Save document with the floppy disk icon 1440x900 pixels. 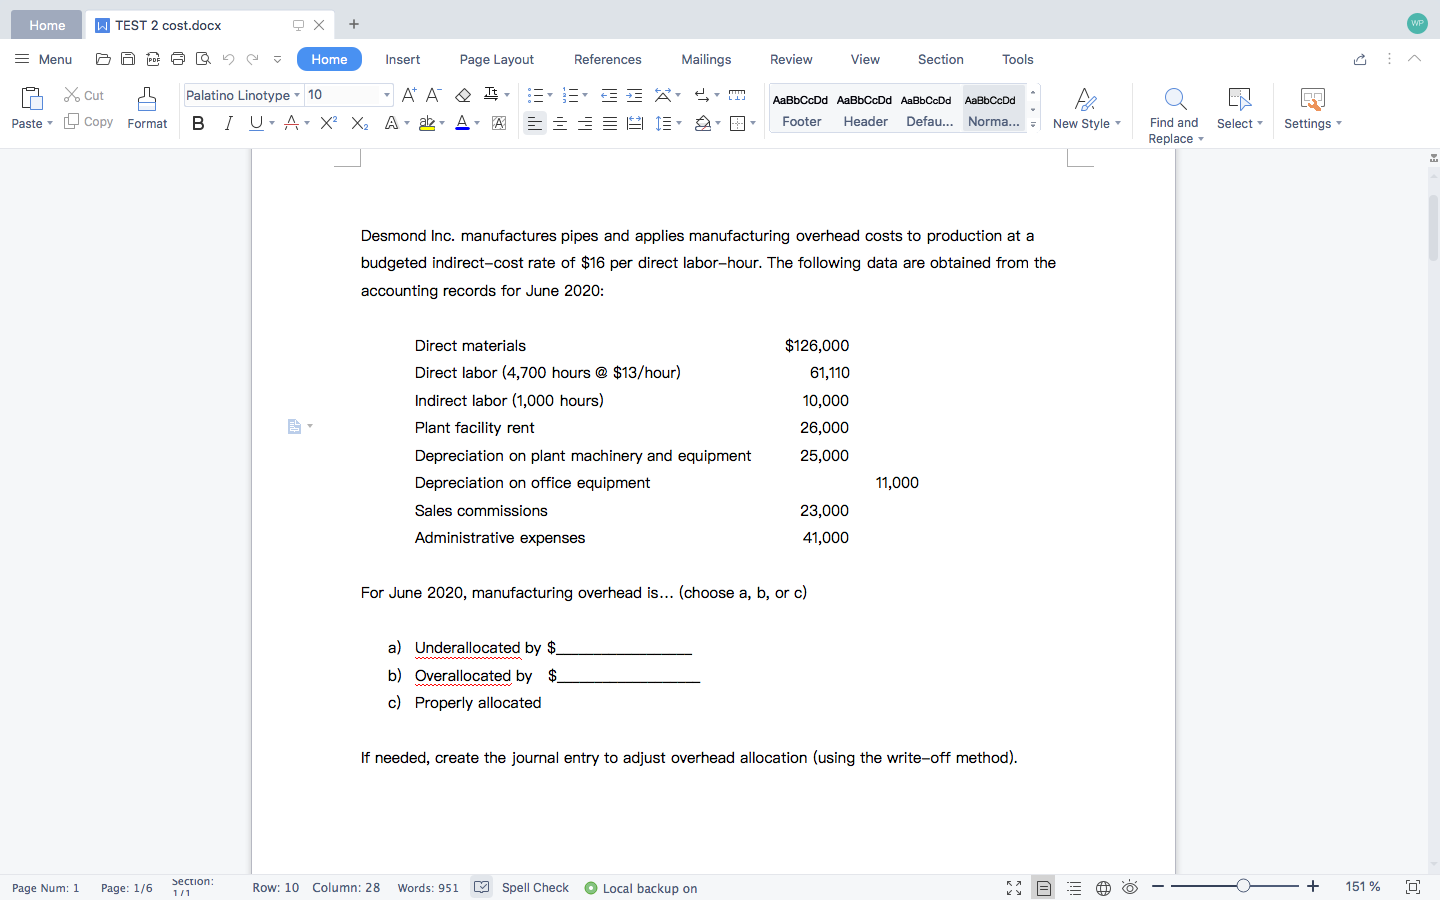128,59
